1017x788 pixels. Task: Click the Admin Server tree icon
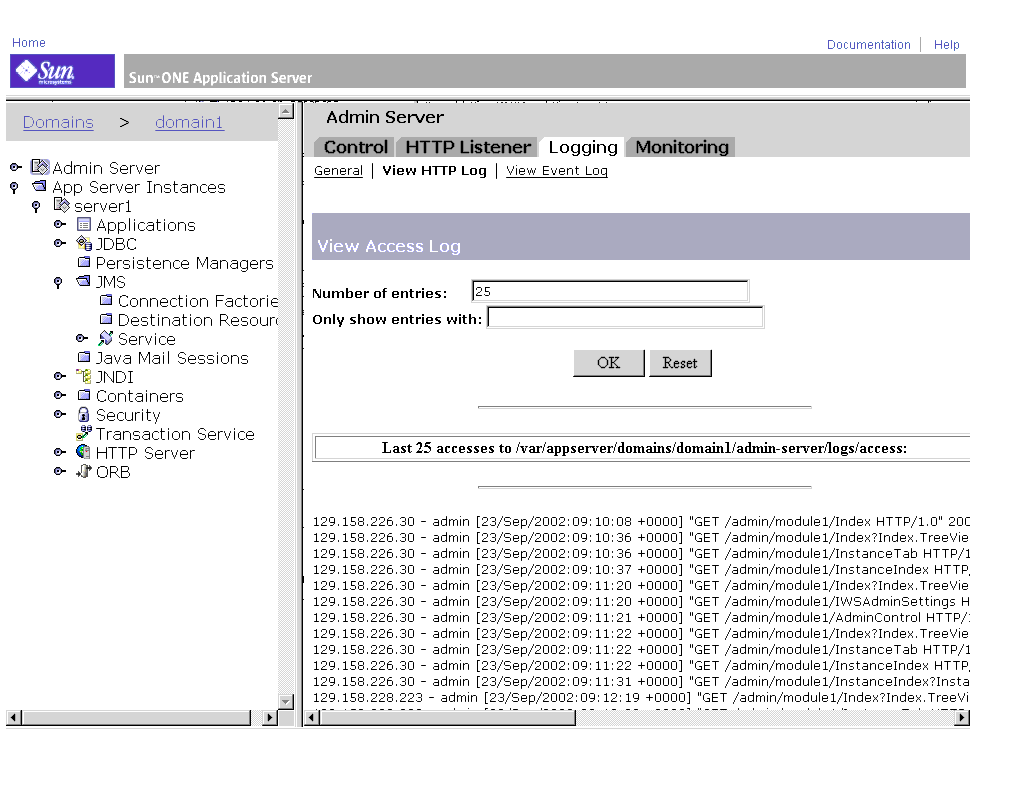click(40, 167)
